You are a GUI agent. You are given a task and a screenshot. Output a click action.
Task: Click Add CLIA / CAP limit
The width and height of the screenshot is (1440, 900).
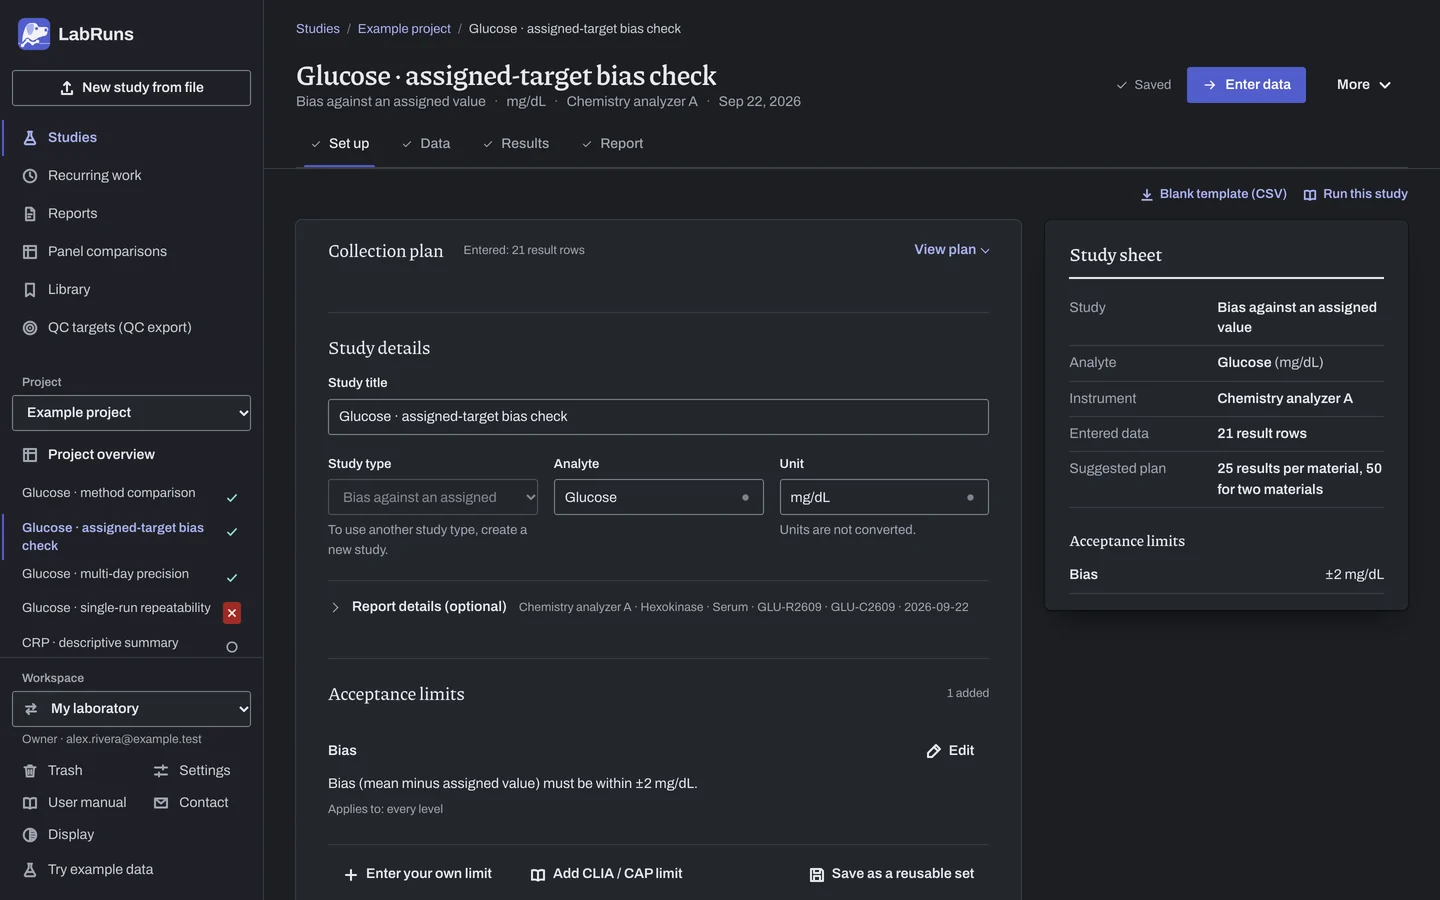[x=606, y=874]
